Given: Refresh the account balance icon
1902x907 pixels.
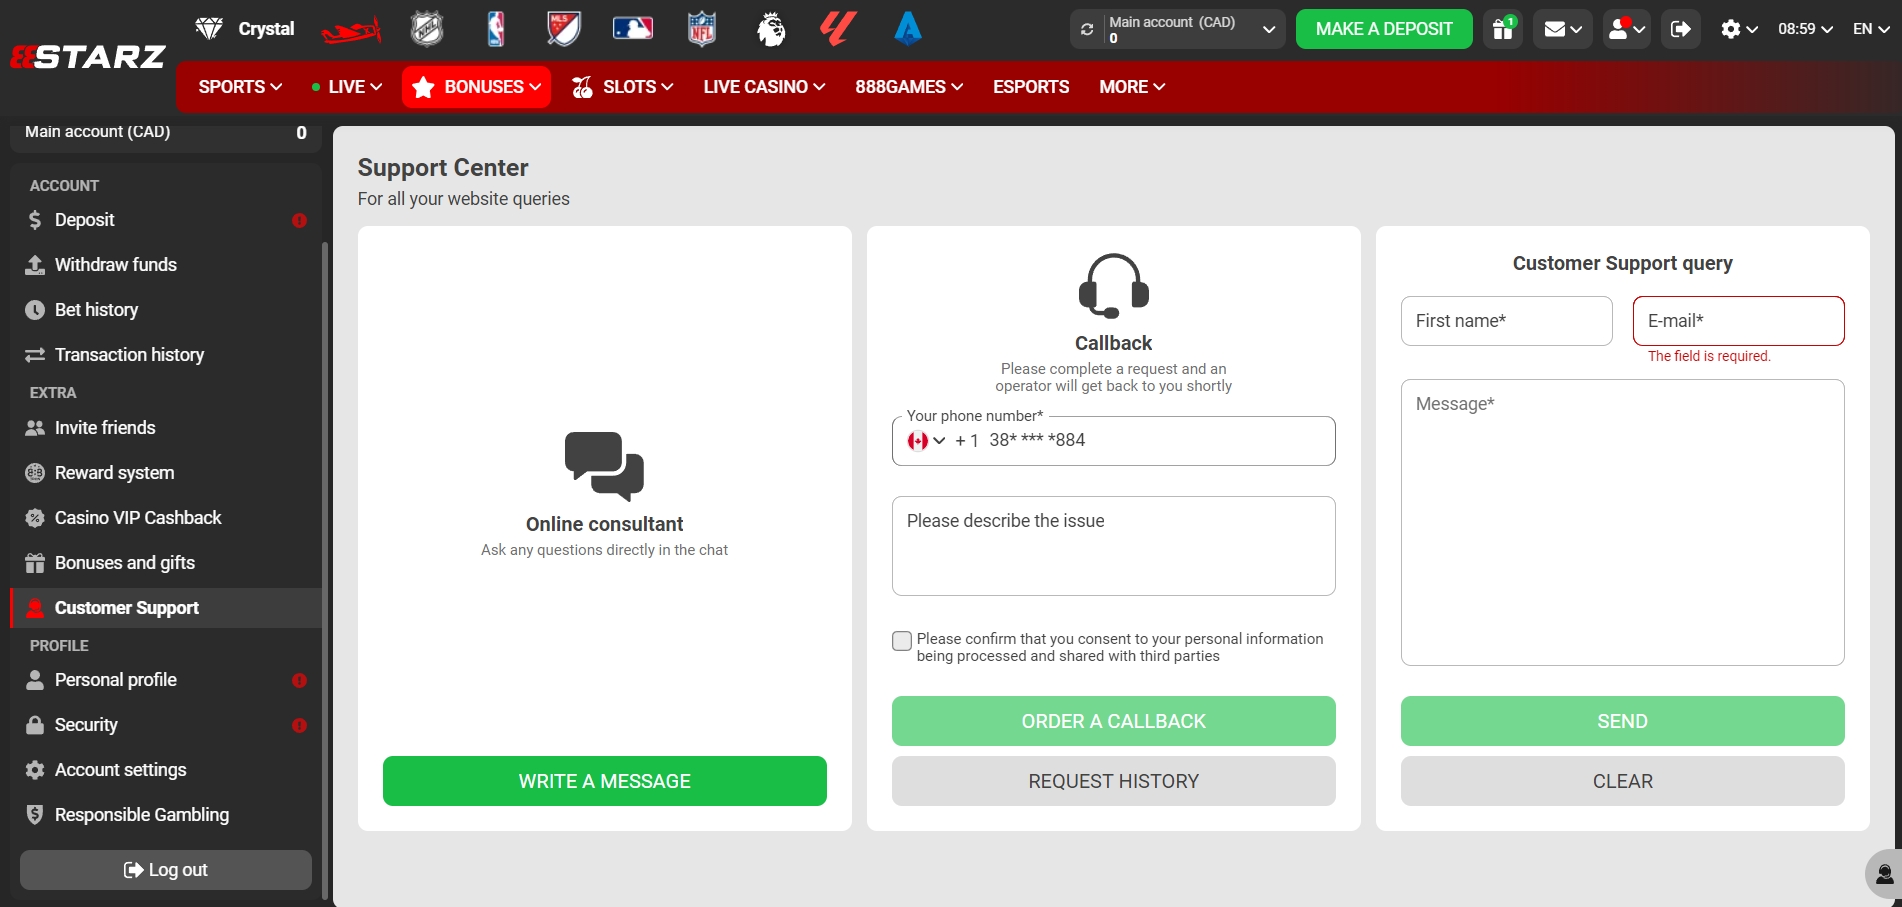Looking at the screenshot, I should pyautogui.click(x=1087, y=29).
